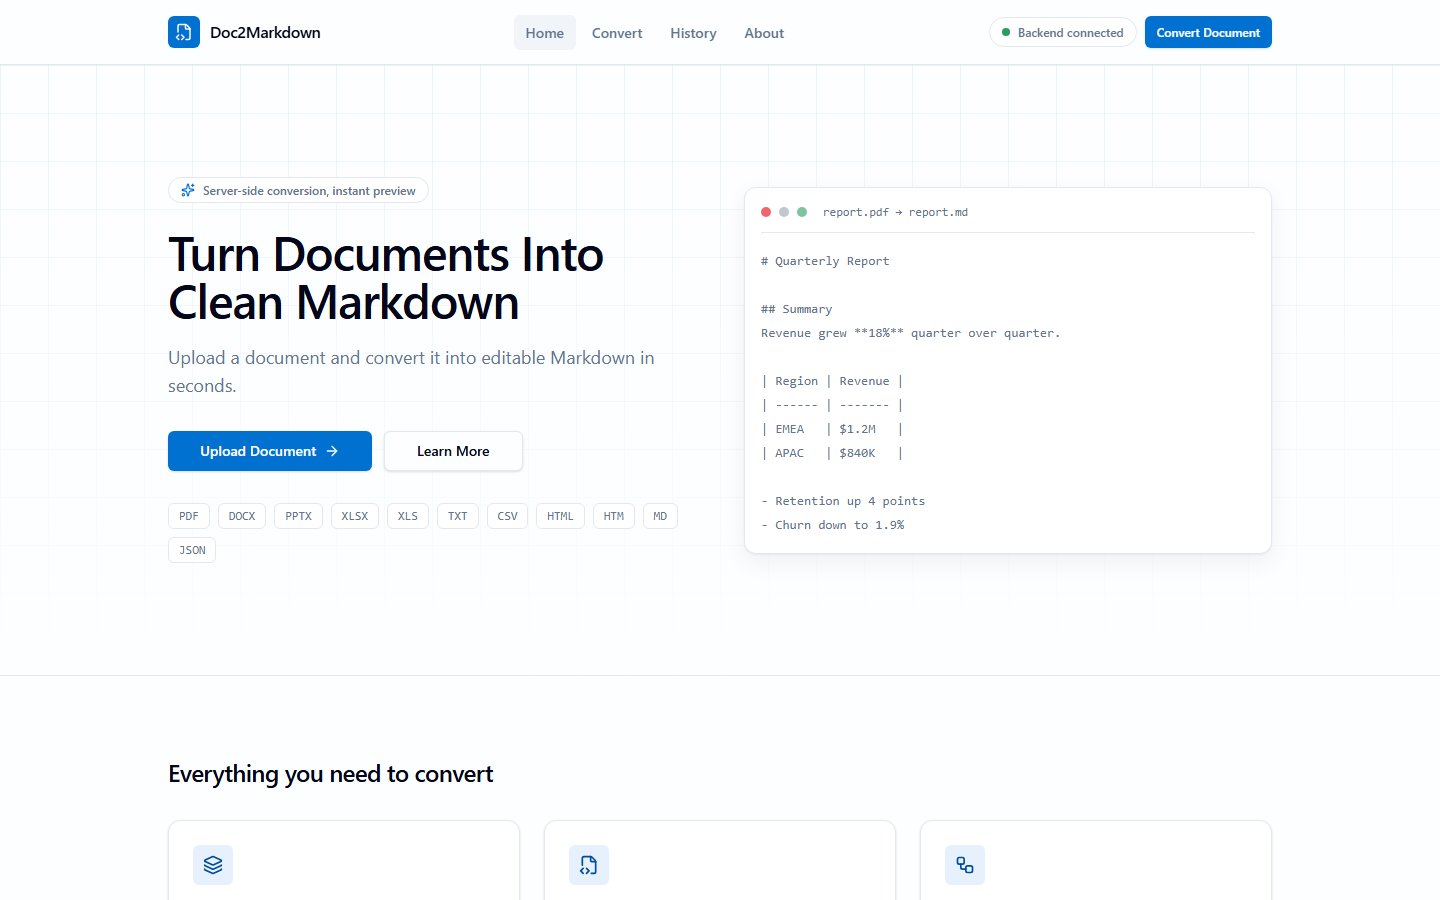Open the History page
The width and height of the screenshot is (1440, 900).
coord(693,33)
